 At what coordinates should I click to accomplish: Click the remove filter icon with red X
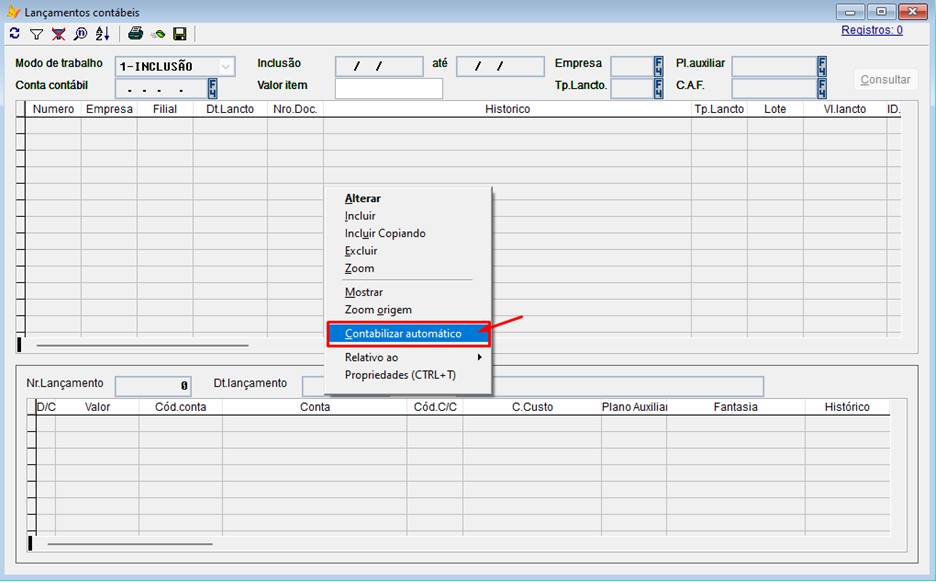tap(58, 34)
